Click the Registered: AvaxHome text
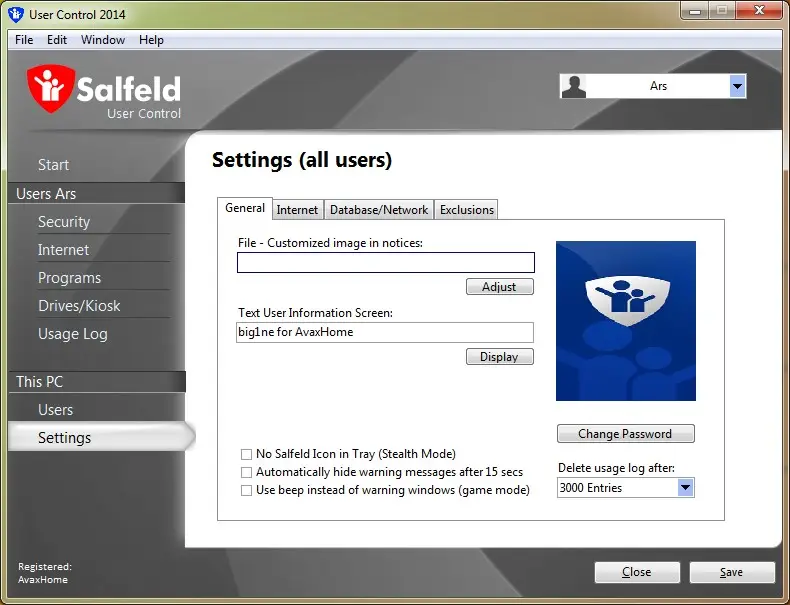 point(45,573)
